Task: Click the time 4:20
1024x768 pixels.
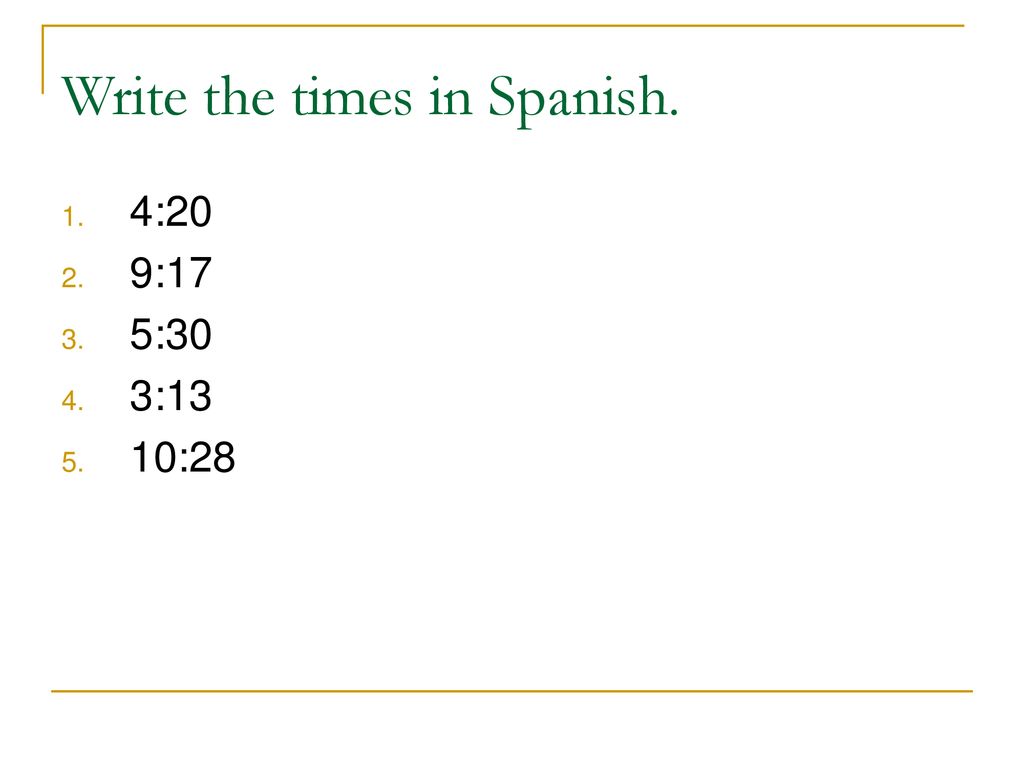Action: pos(170,212)
